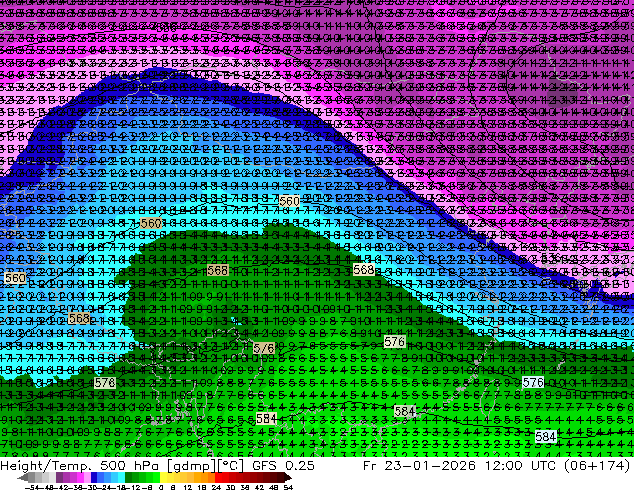
Task: Click the leftmost "560" contour label
Action: (x=15, y=278)
